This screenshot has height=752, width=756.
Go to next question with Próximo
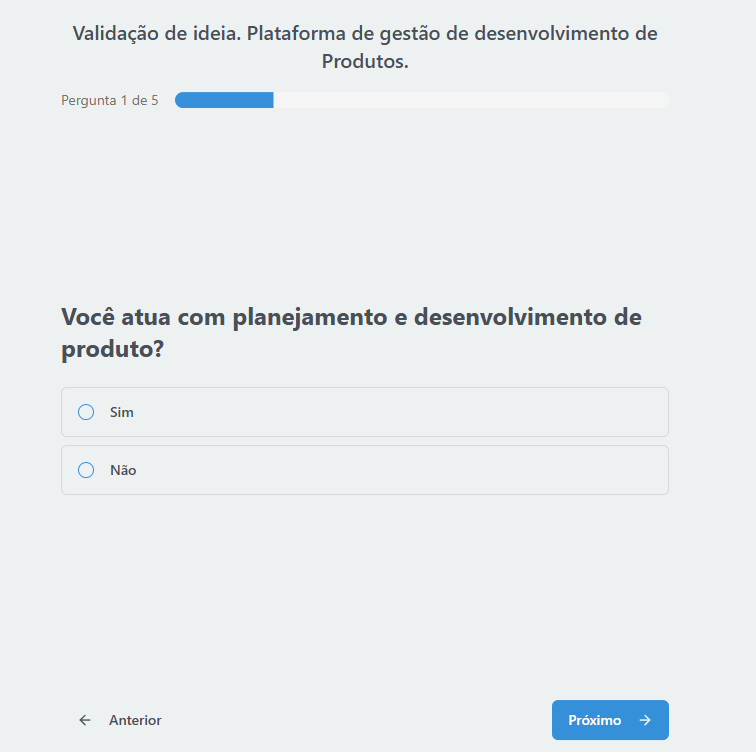[x=610, y=720]
